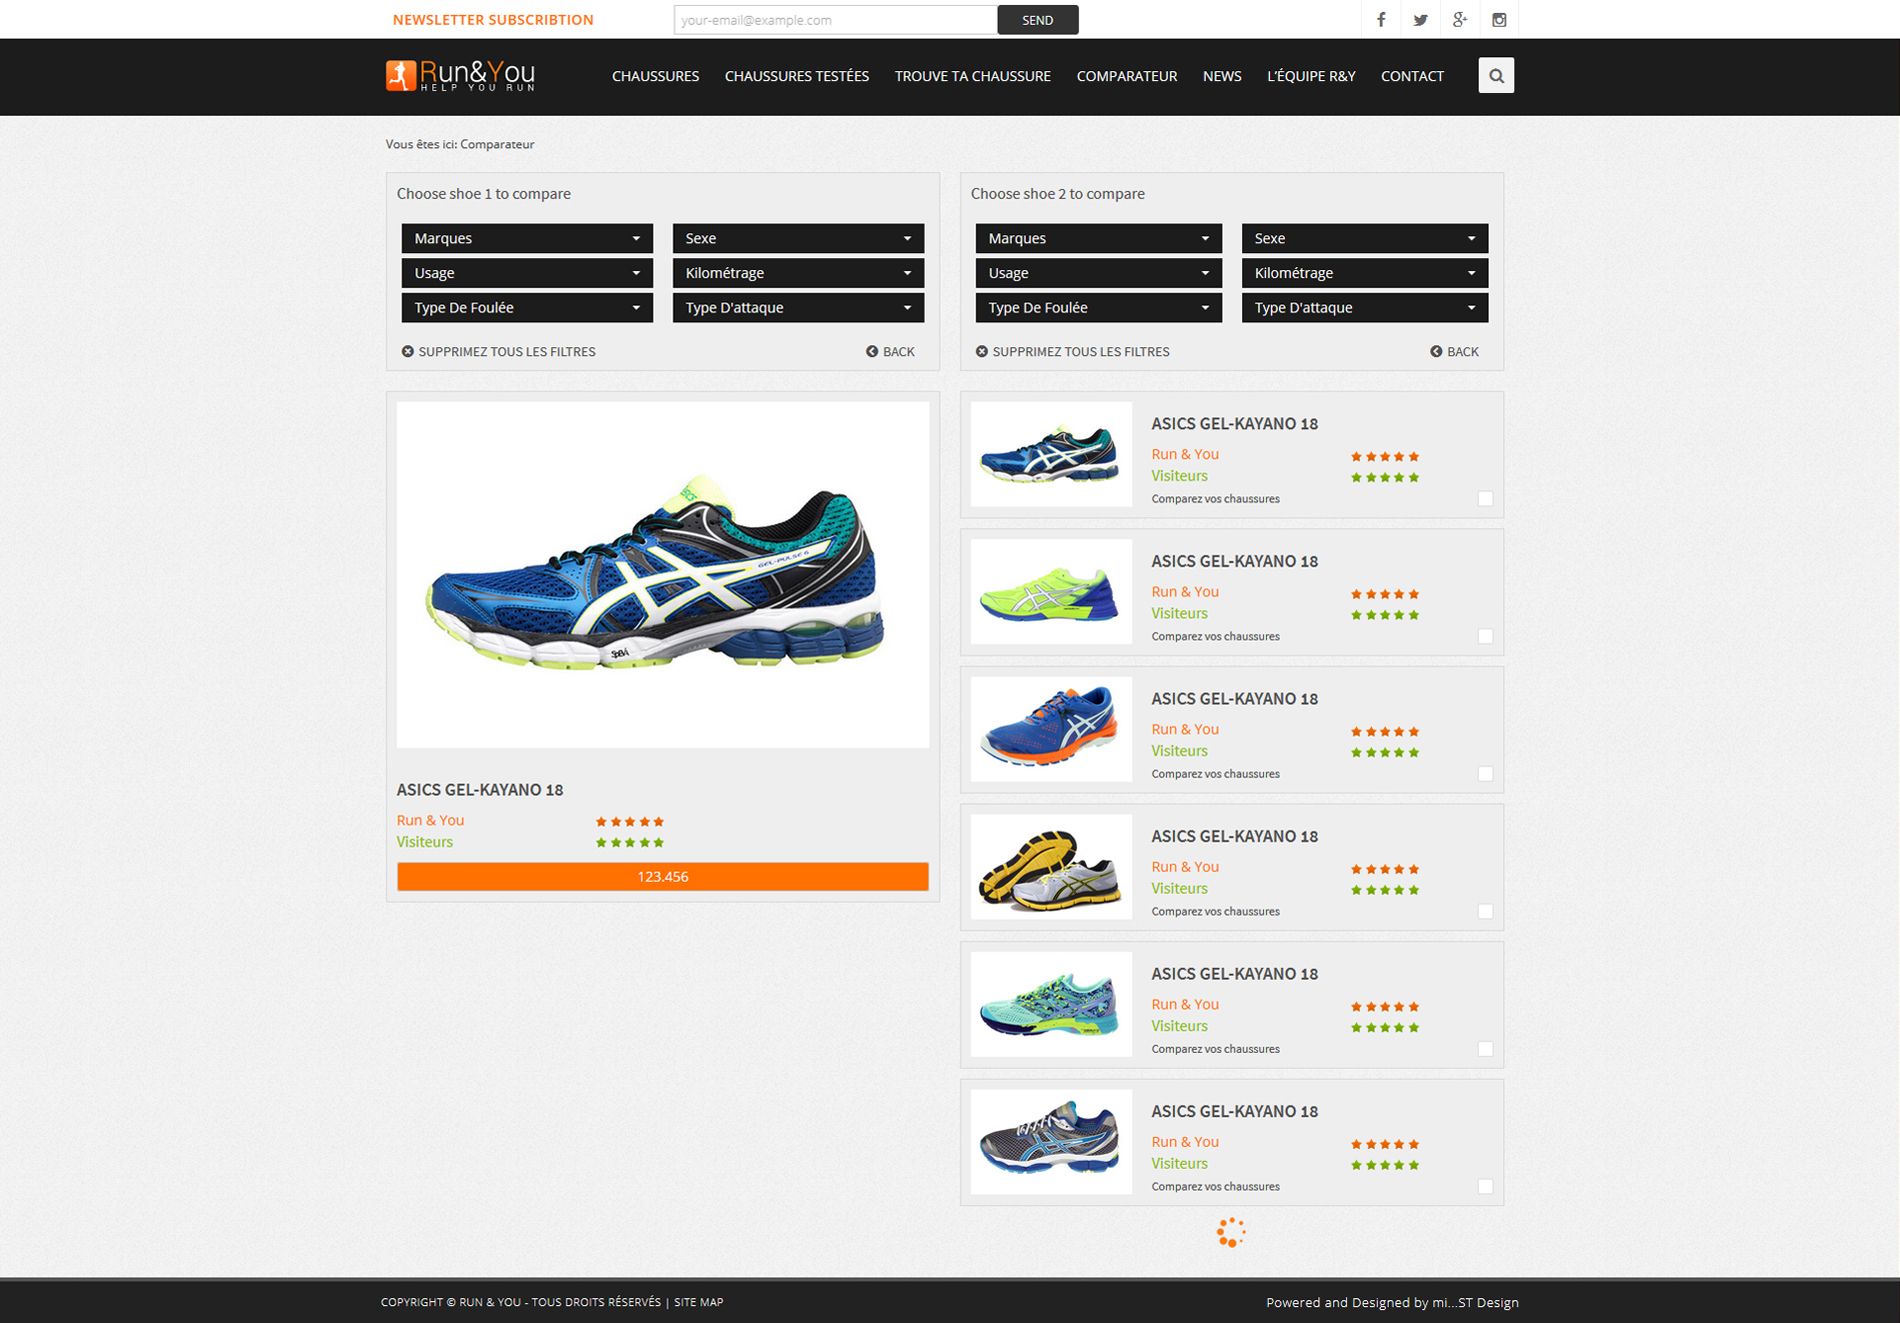Open Trouve Ta Chaussure menu item
This screenshot has height=1323, width=1900.
pos(973,76)
